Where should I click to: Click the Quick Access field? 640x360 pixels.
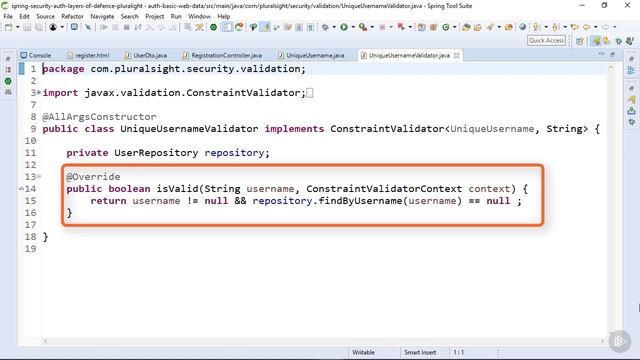coord(547,40)
